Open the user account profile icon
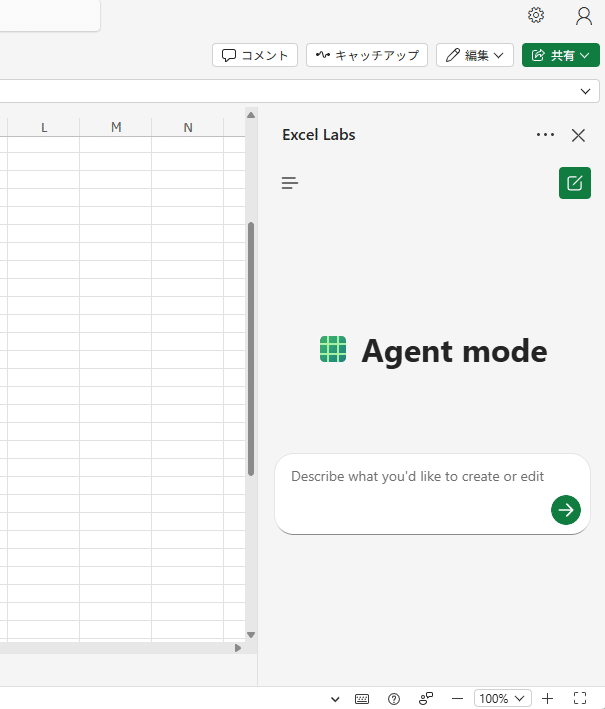 coord(584,16)
